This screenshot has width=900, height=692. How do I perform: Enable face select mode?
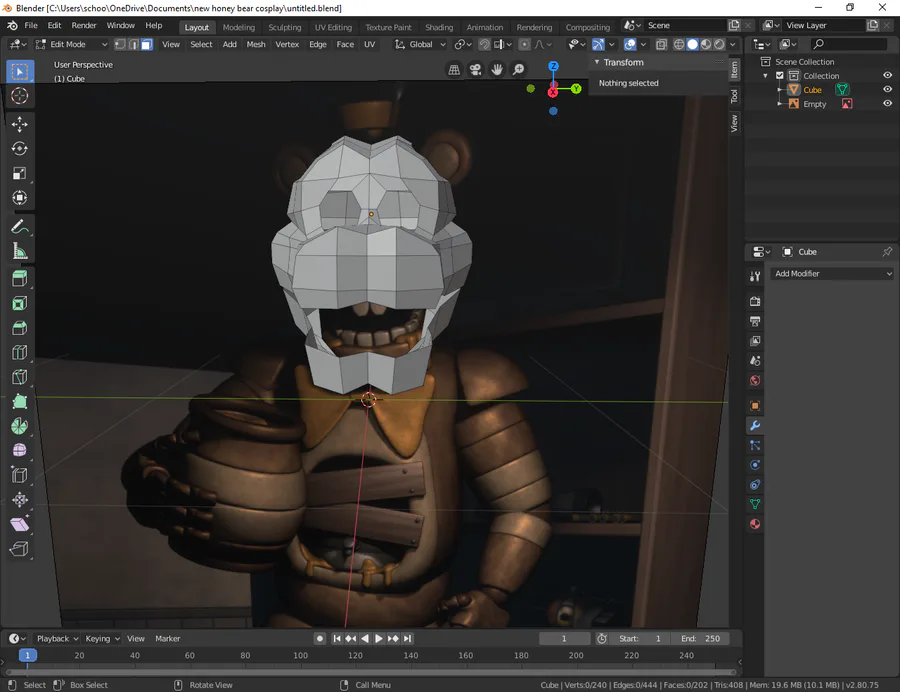pyautogui.click(x=147, y=44)
